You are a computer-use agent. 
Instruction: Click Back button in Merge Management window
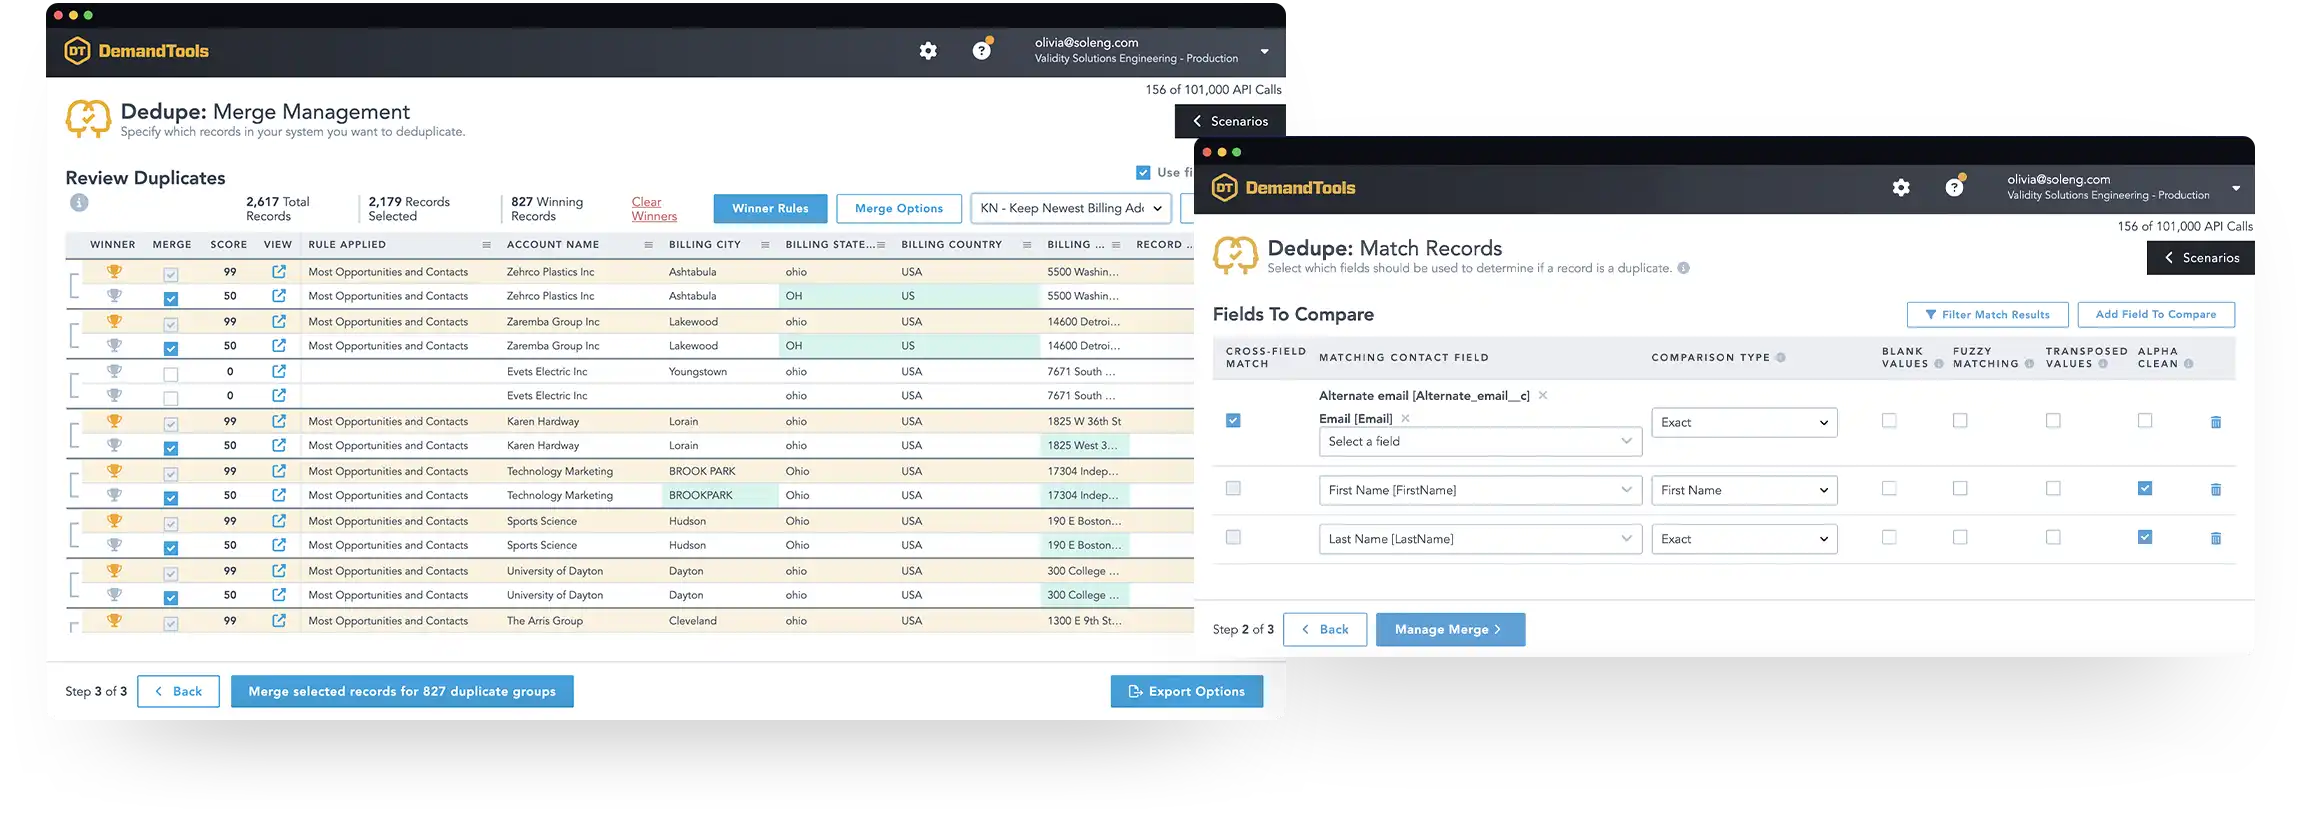(x=178, y=692)
